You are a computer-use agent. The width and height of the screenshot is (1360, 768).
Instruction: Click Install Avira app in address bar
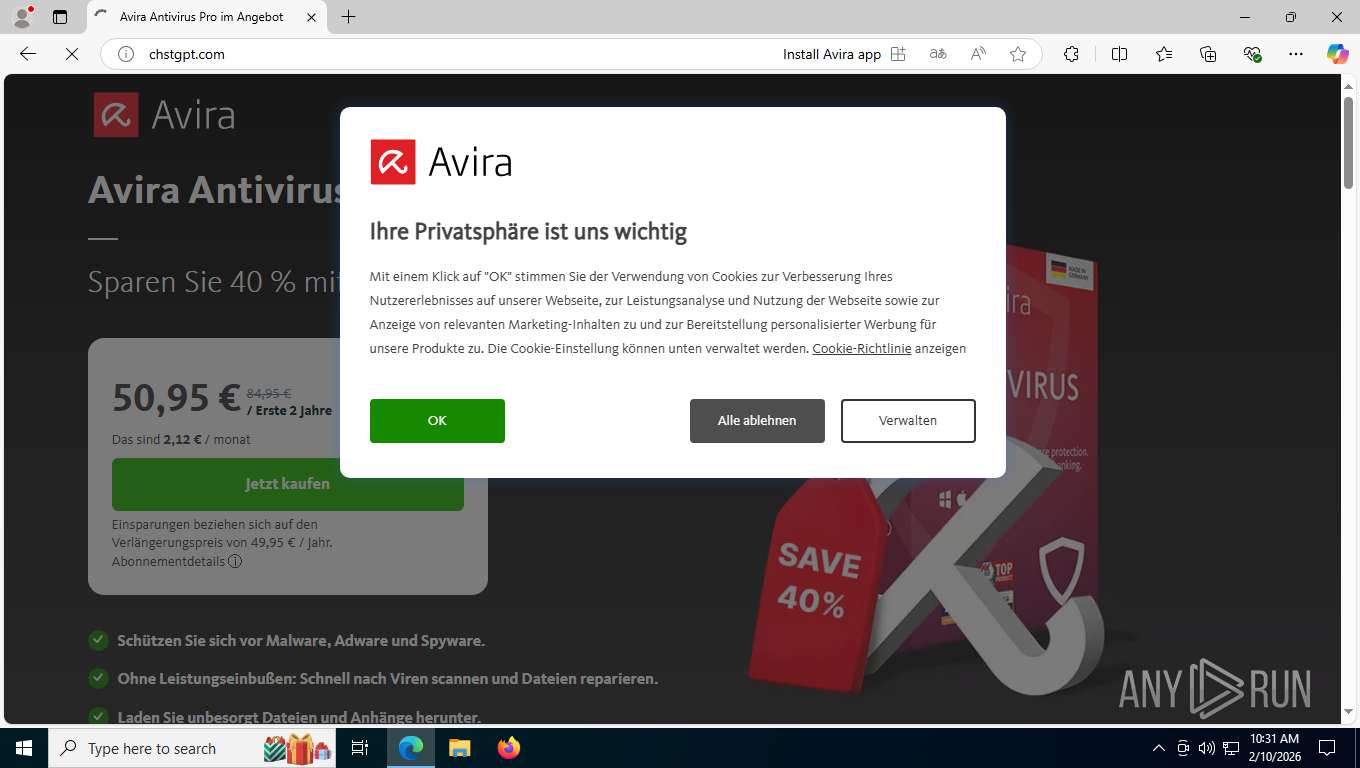832,54
